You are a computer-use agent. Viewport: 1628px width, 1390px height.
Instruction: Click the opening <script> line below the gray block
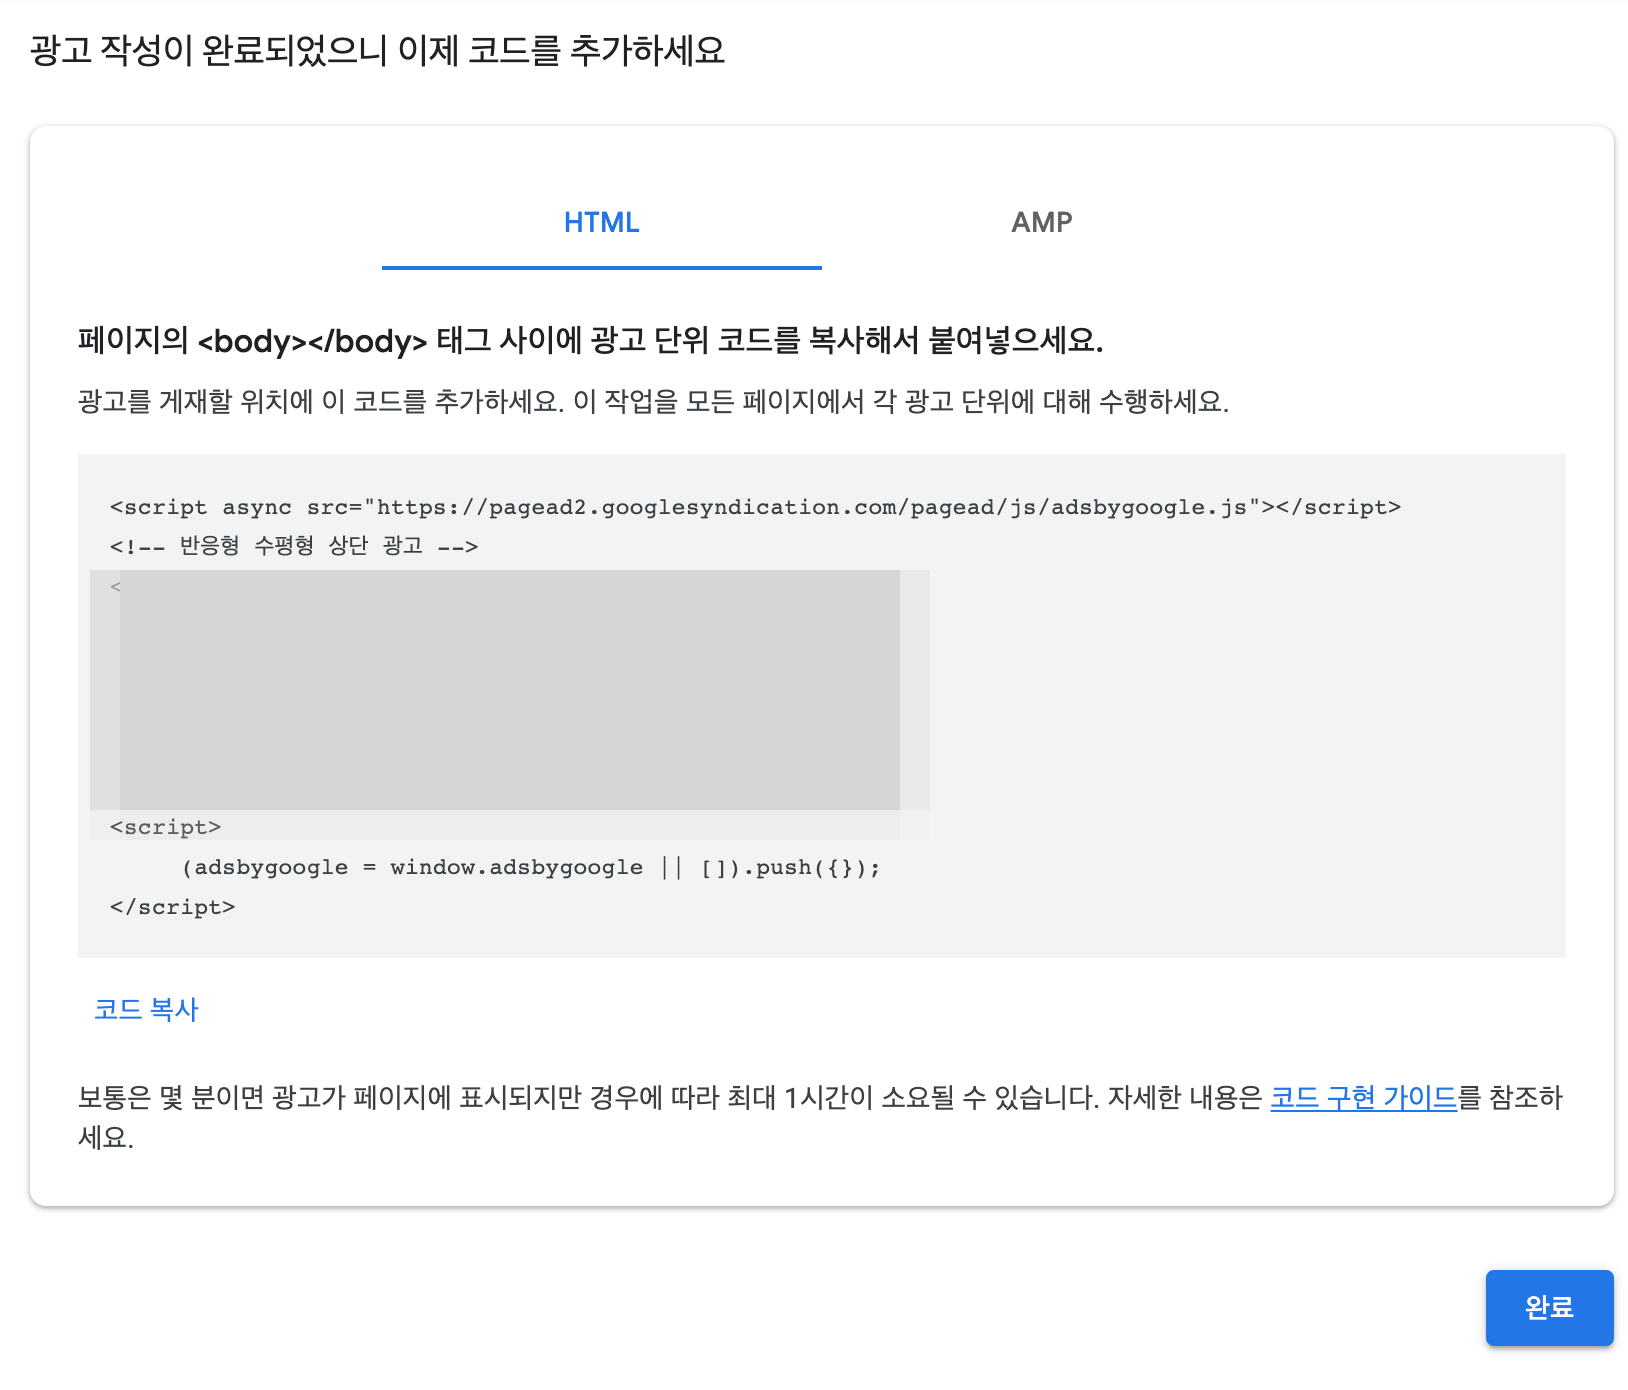(165, 827)
